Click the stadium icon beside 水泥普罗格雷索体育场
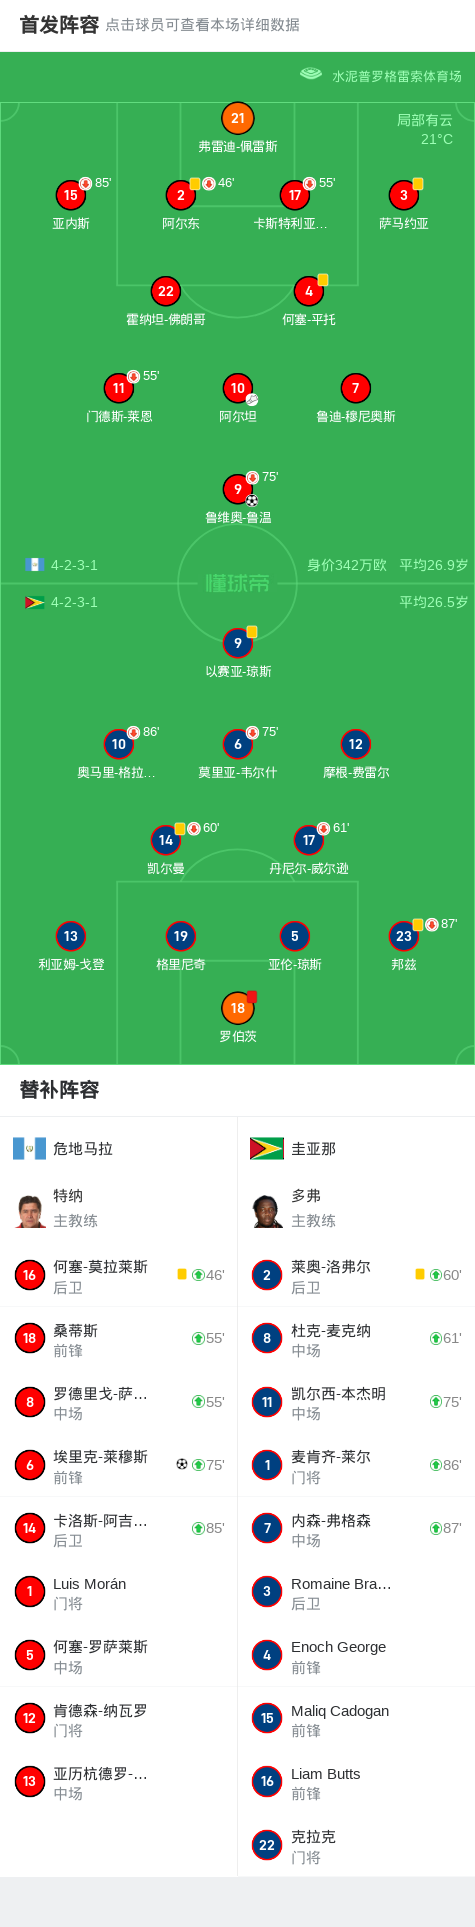The width and height of the screenshot is (475, 1927). (x=311, y=74)
